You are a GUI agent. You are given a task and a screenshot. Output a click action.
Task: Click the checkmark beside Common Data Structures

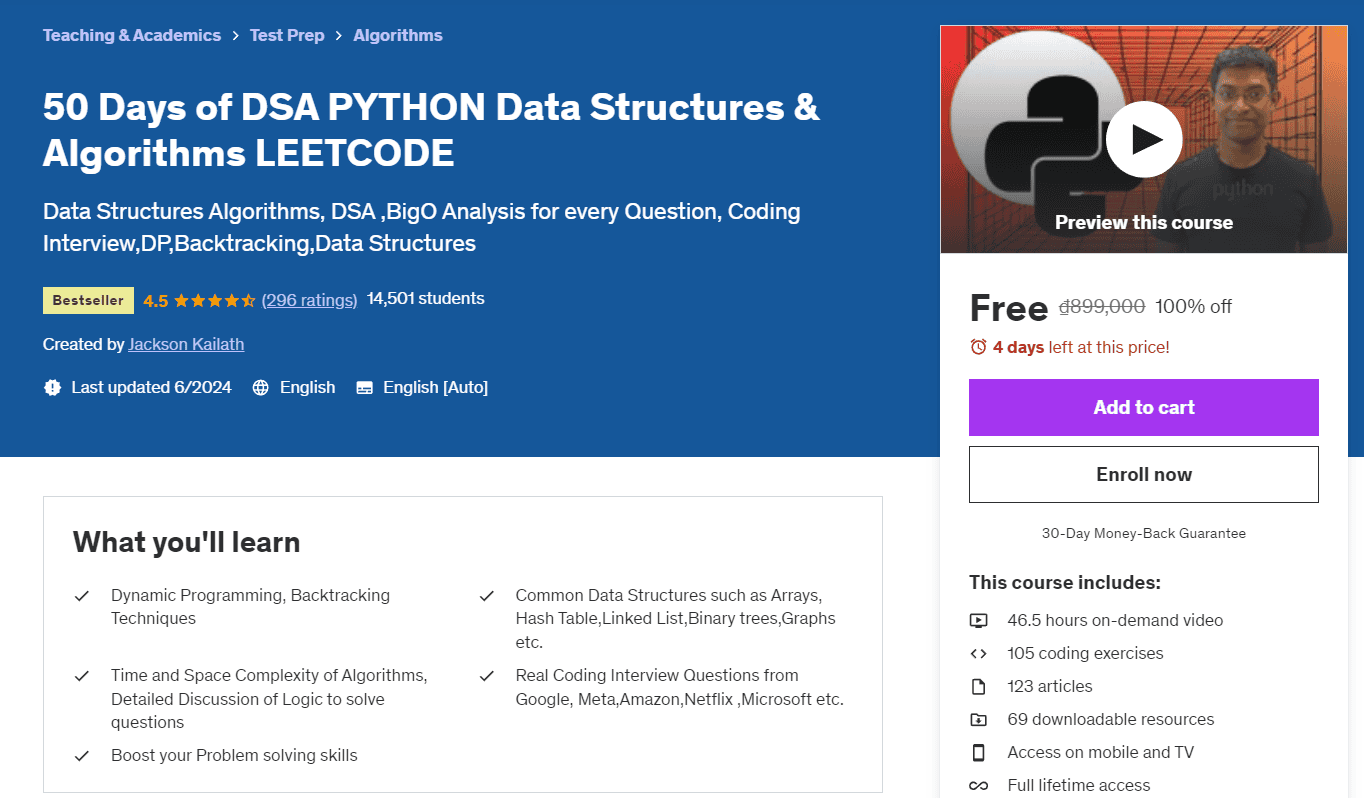(487, 596)
